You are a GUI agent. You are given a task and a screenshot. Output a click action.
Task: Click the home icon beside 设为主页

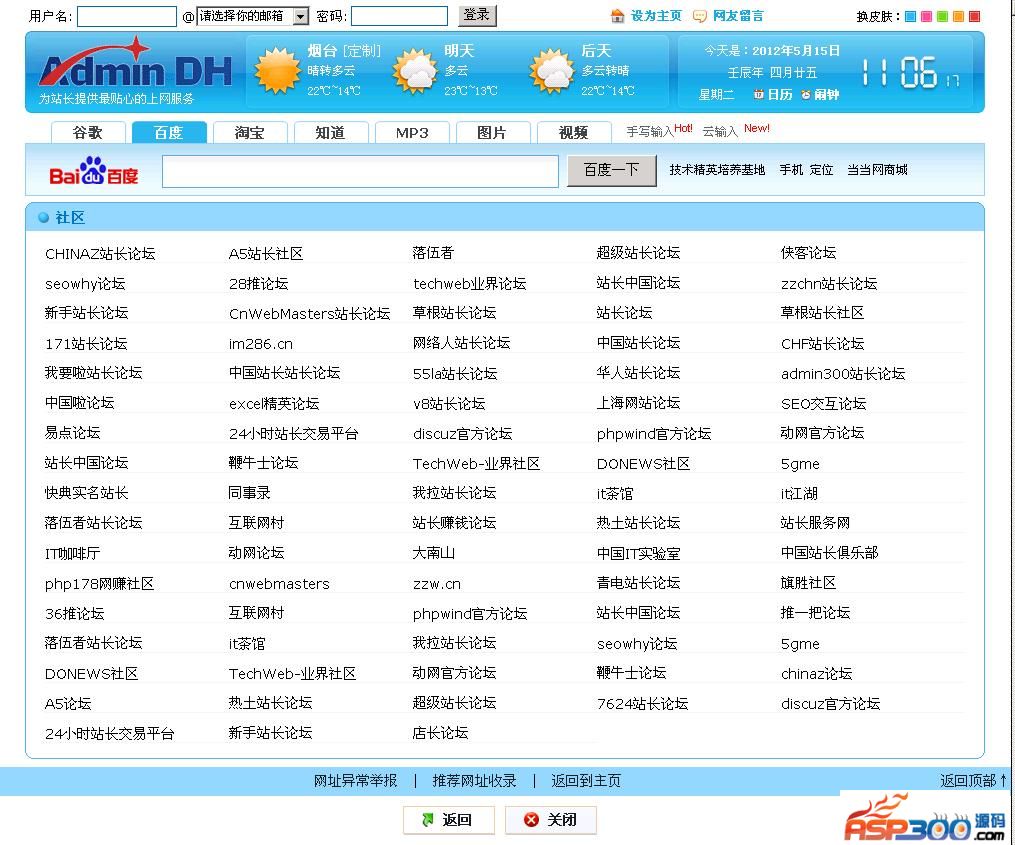pos(618,16)
